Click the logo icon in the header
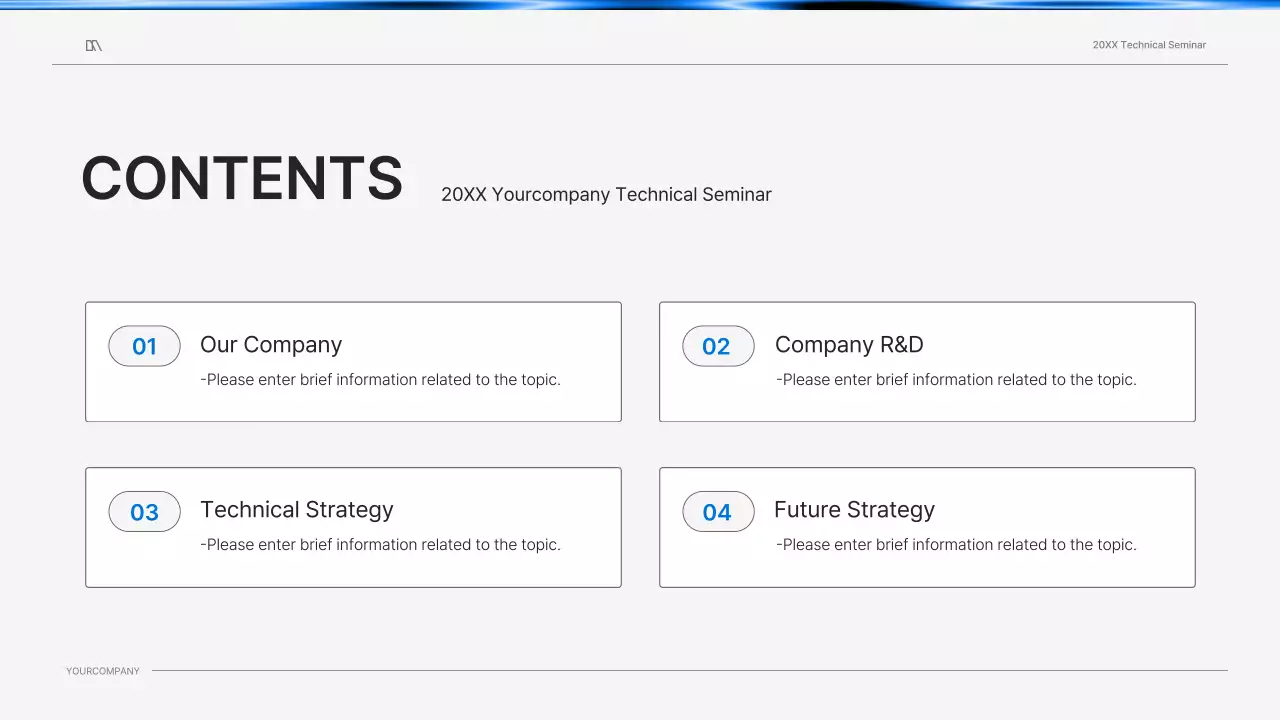 click(x=93, y=45)
